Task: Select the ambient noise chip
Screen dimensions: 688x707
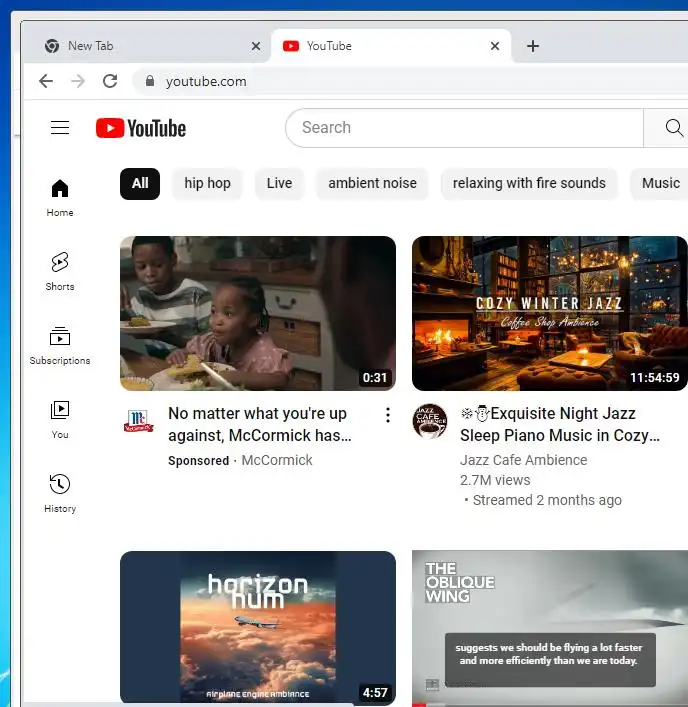Action: coord(372,184)
